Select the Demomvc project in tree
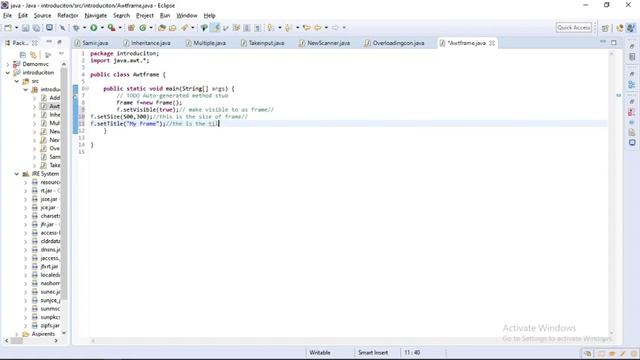The width and height of the screenshot is (640, 360). pyautogui.click(x=35, y=64)
